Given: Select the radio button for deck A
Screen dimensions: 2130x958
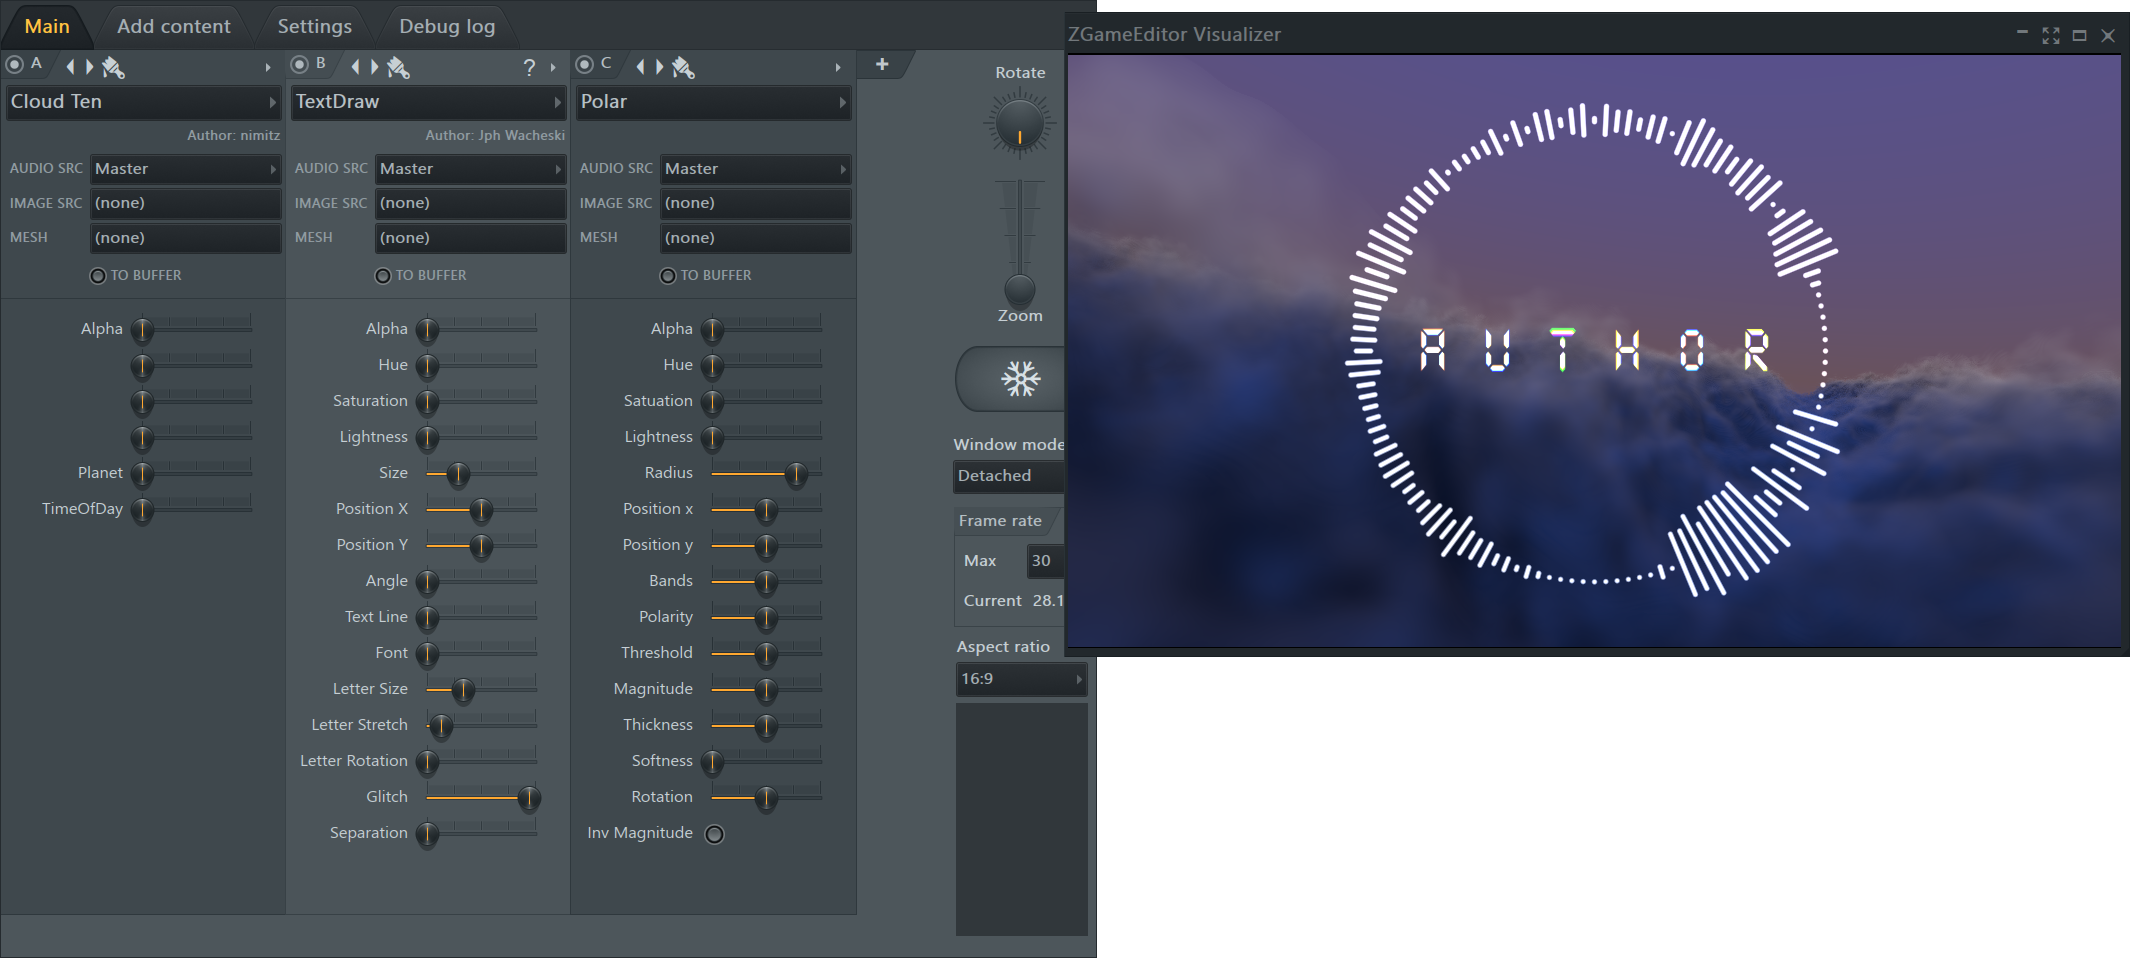Looking at the screenshot, I should click(13, 64).
